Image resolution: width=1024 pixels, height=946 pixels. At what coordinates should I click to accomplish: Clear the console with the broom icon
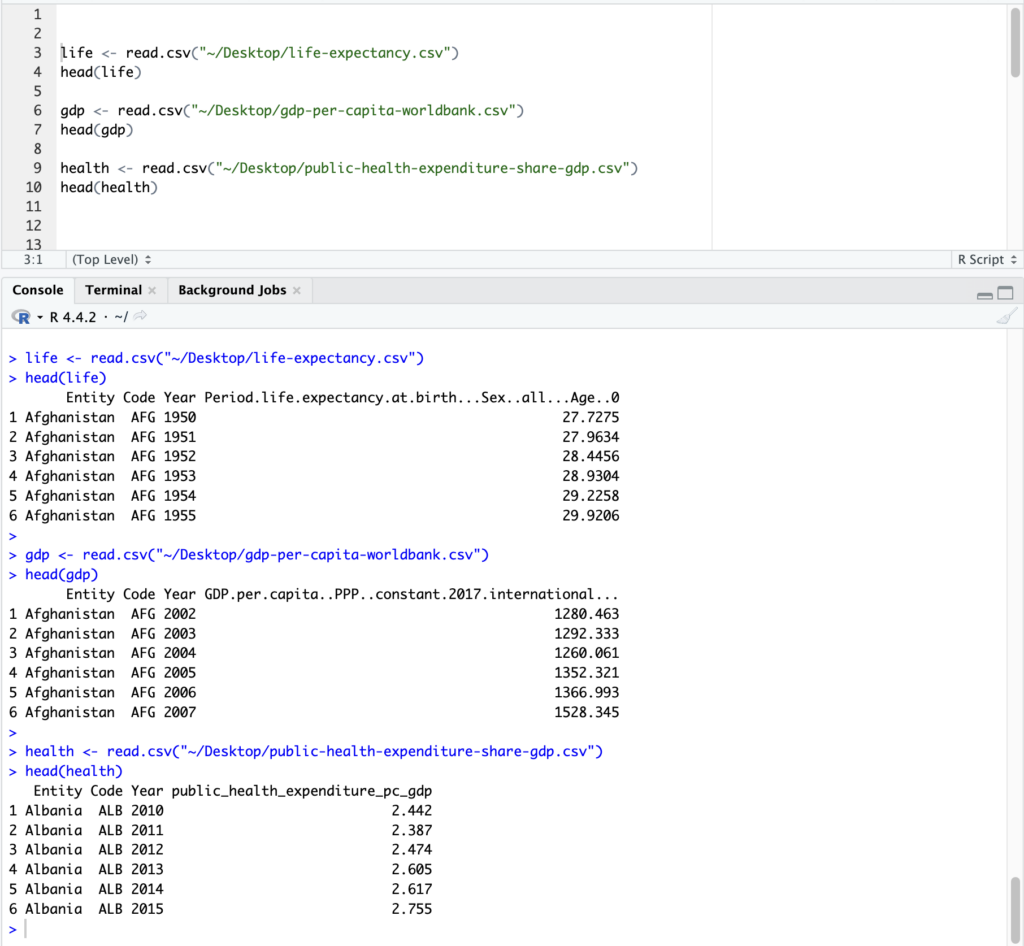[1006, 317]
